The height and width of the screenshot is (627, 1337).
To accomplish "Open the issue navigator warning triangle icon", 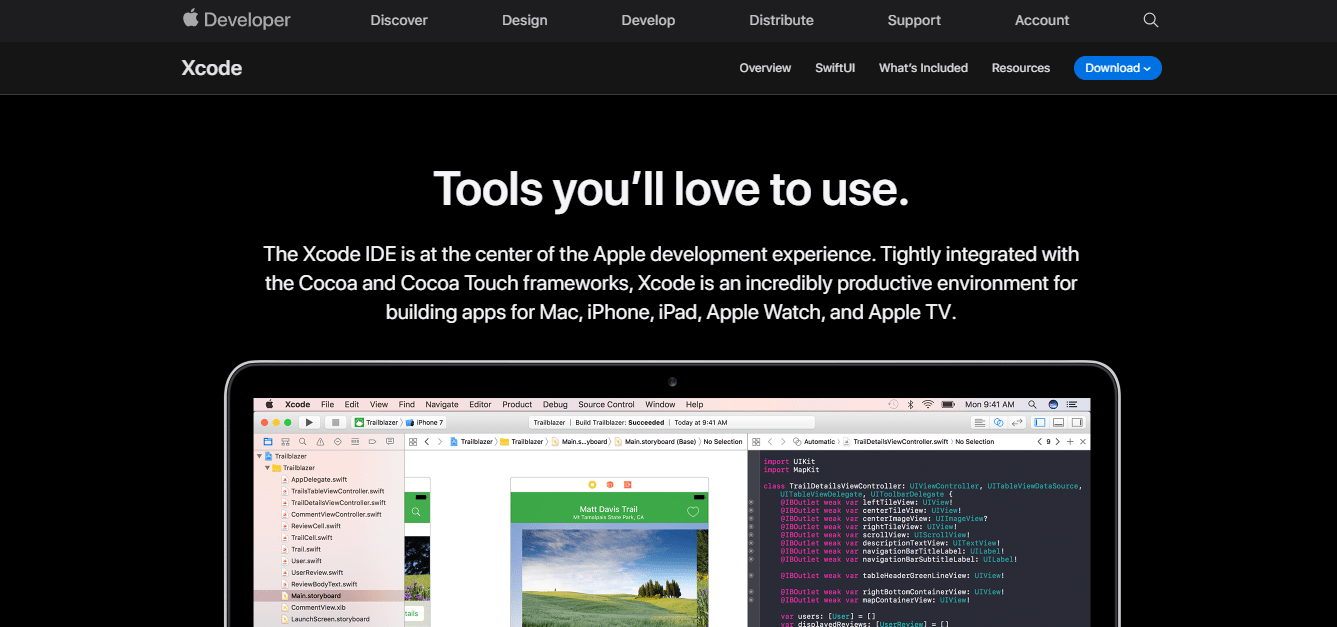I will pyautogui.click(x=320, y=441).
